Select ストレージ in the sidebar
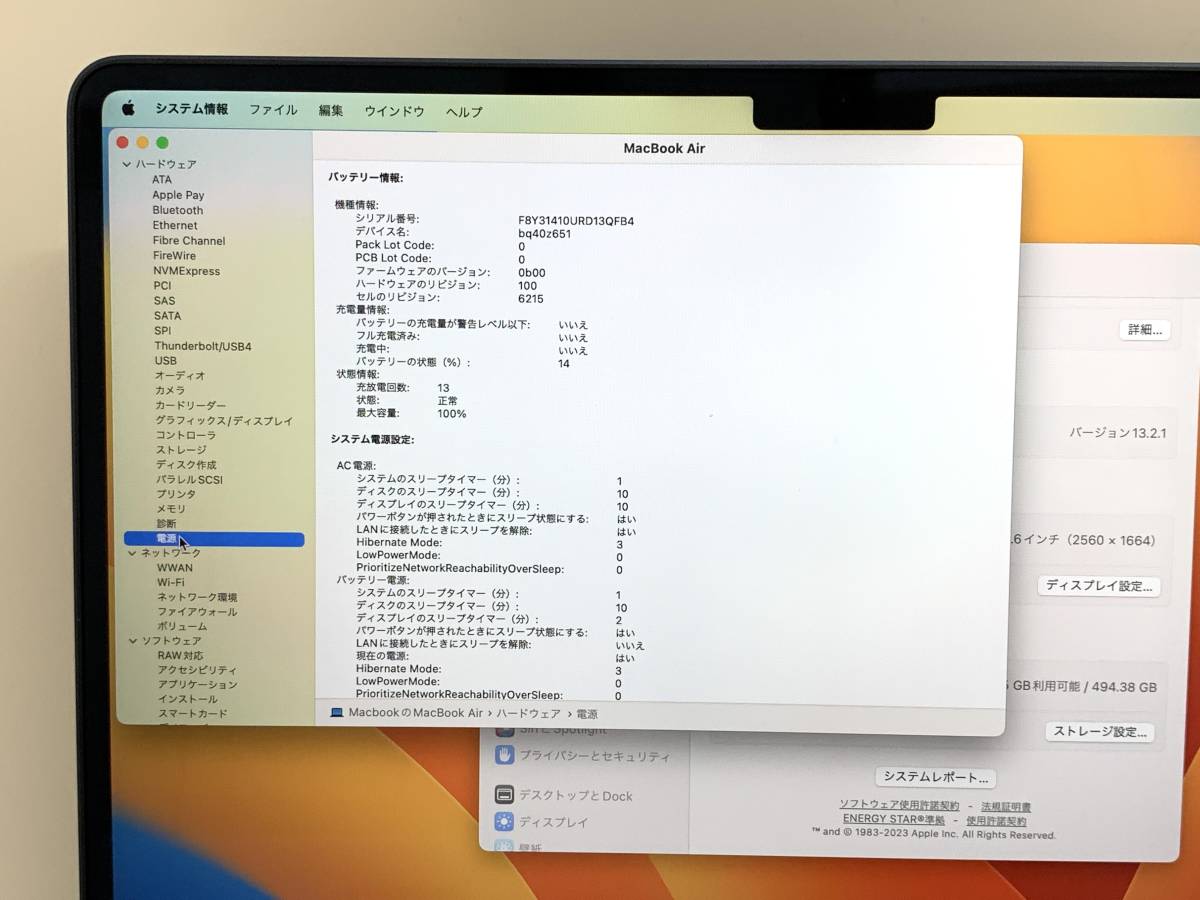 (181, 450)
